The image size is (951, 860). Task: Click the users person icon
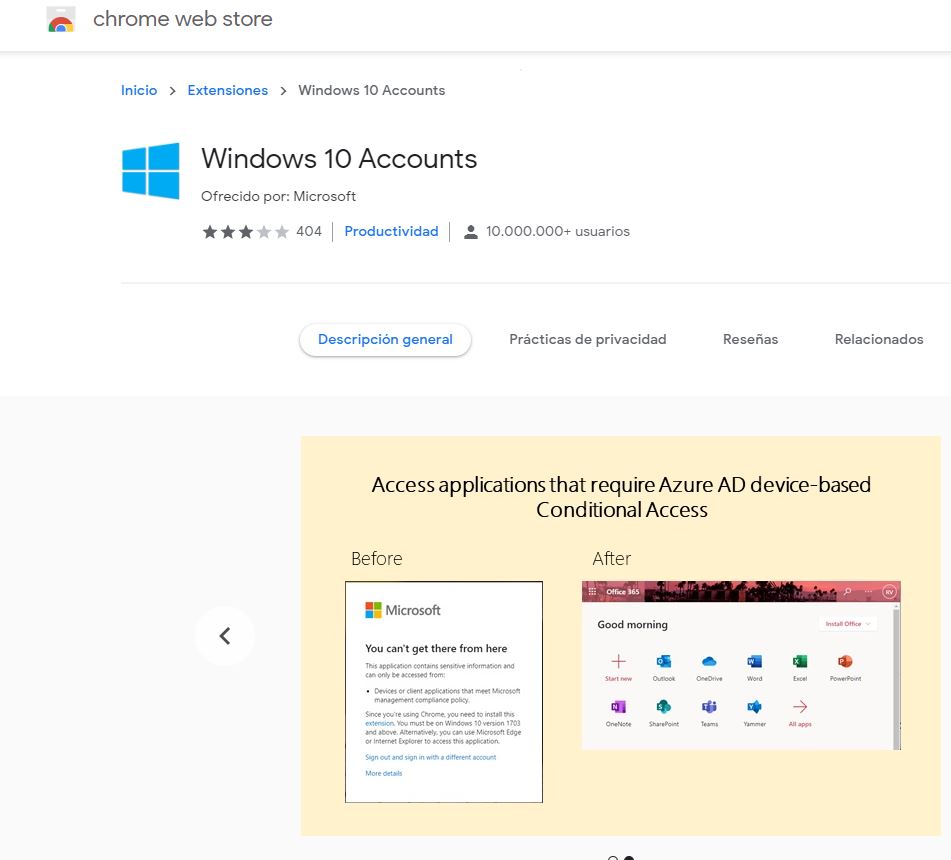pyautogui.click(x=471, y=232)
